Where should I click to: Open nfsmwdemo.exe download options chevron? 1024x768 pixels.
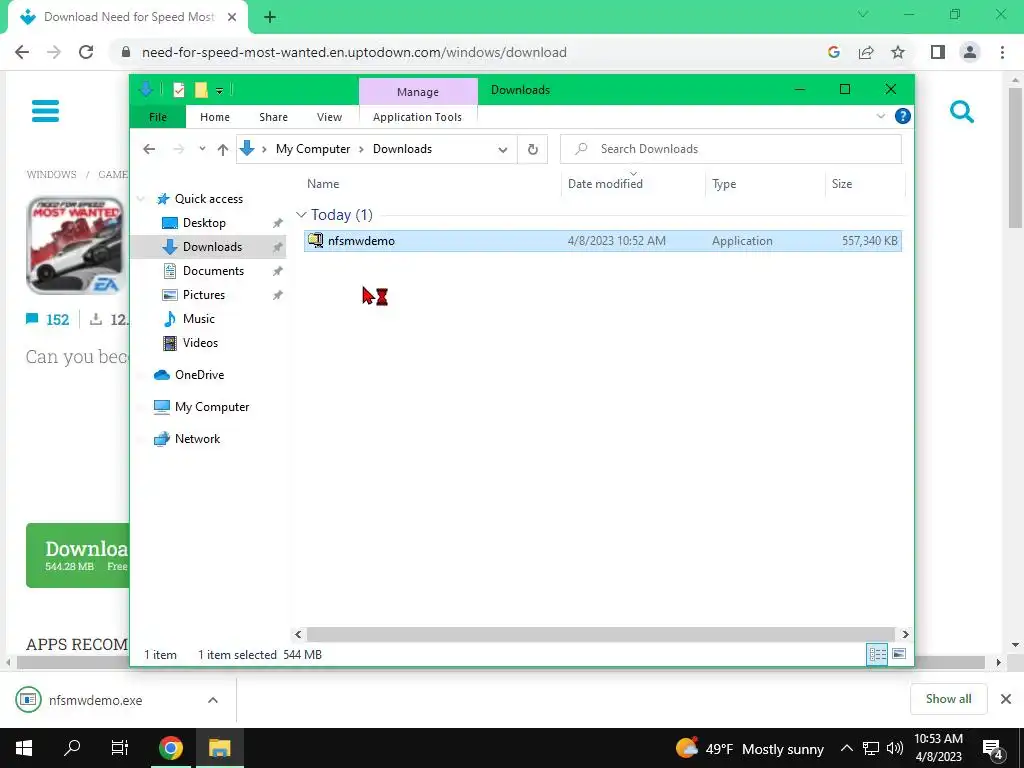pyautogui.click(x=213, y=700)
